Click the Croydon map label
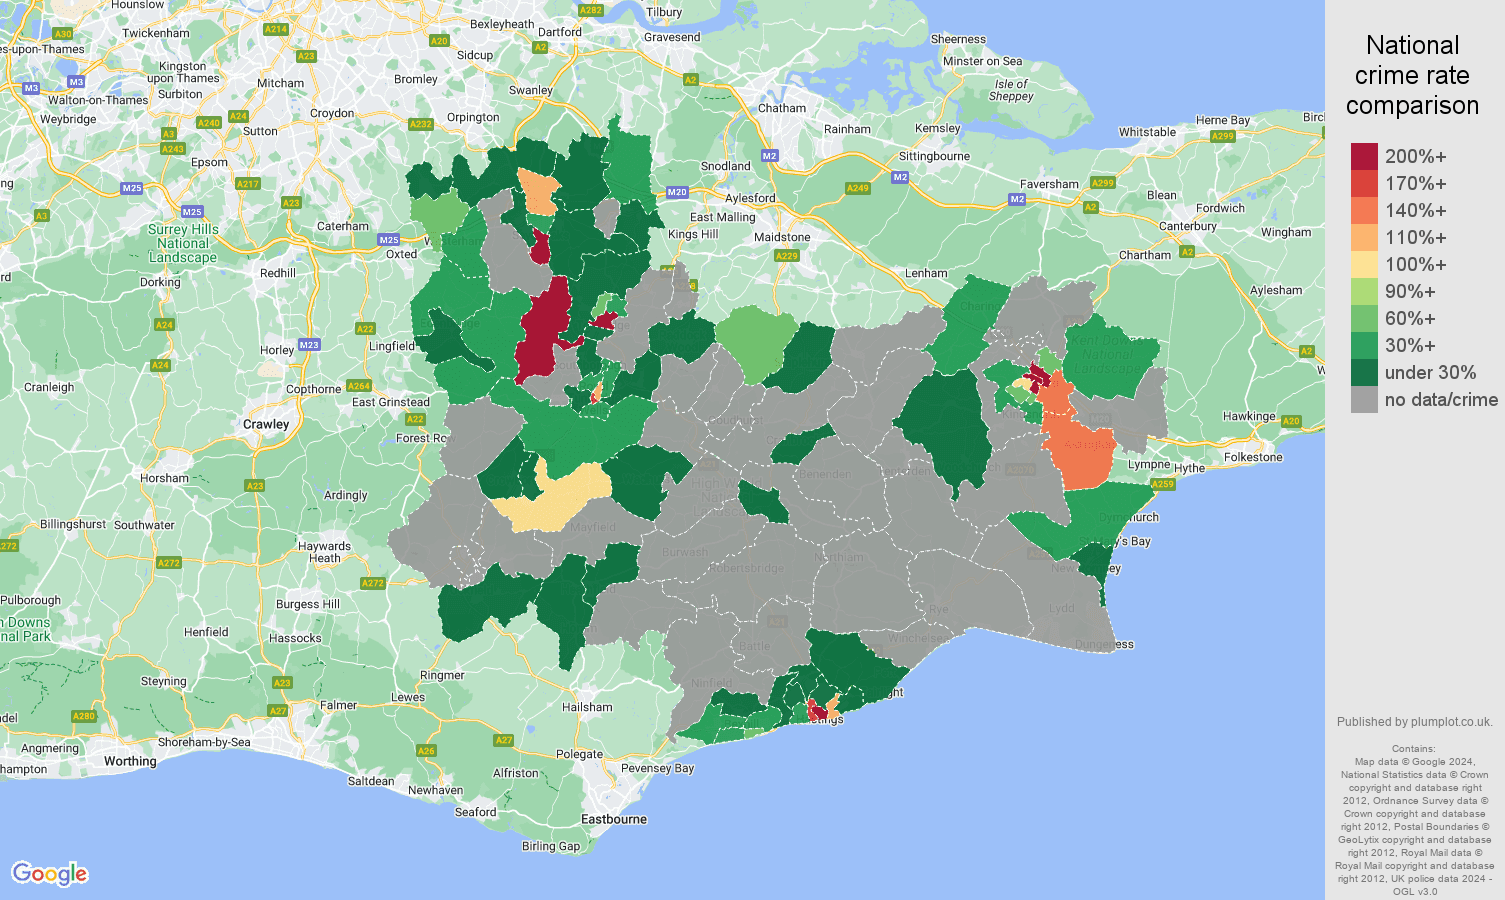The image size is (1505, 900). click(x=332, y=113)
